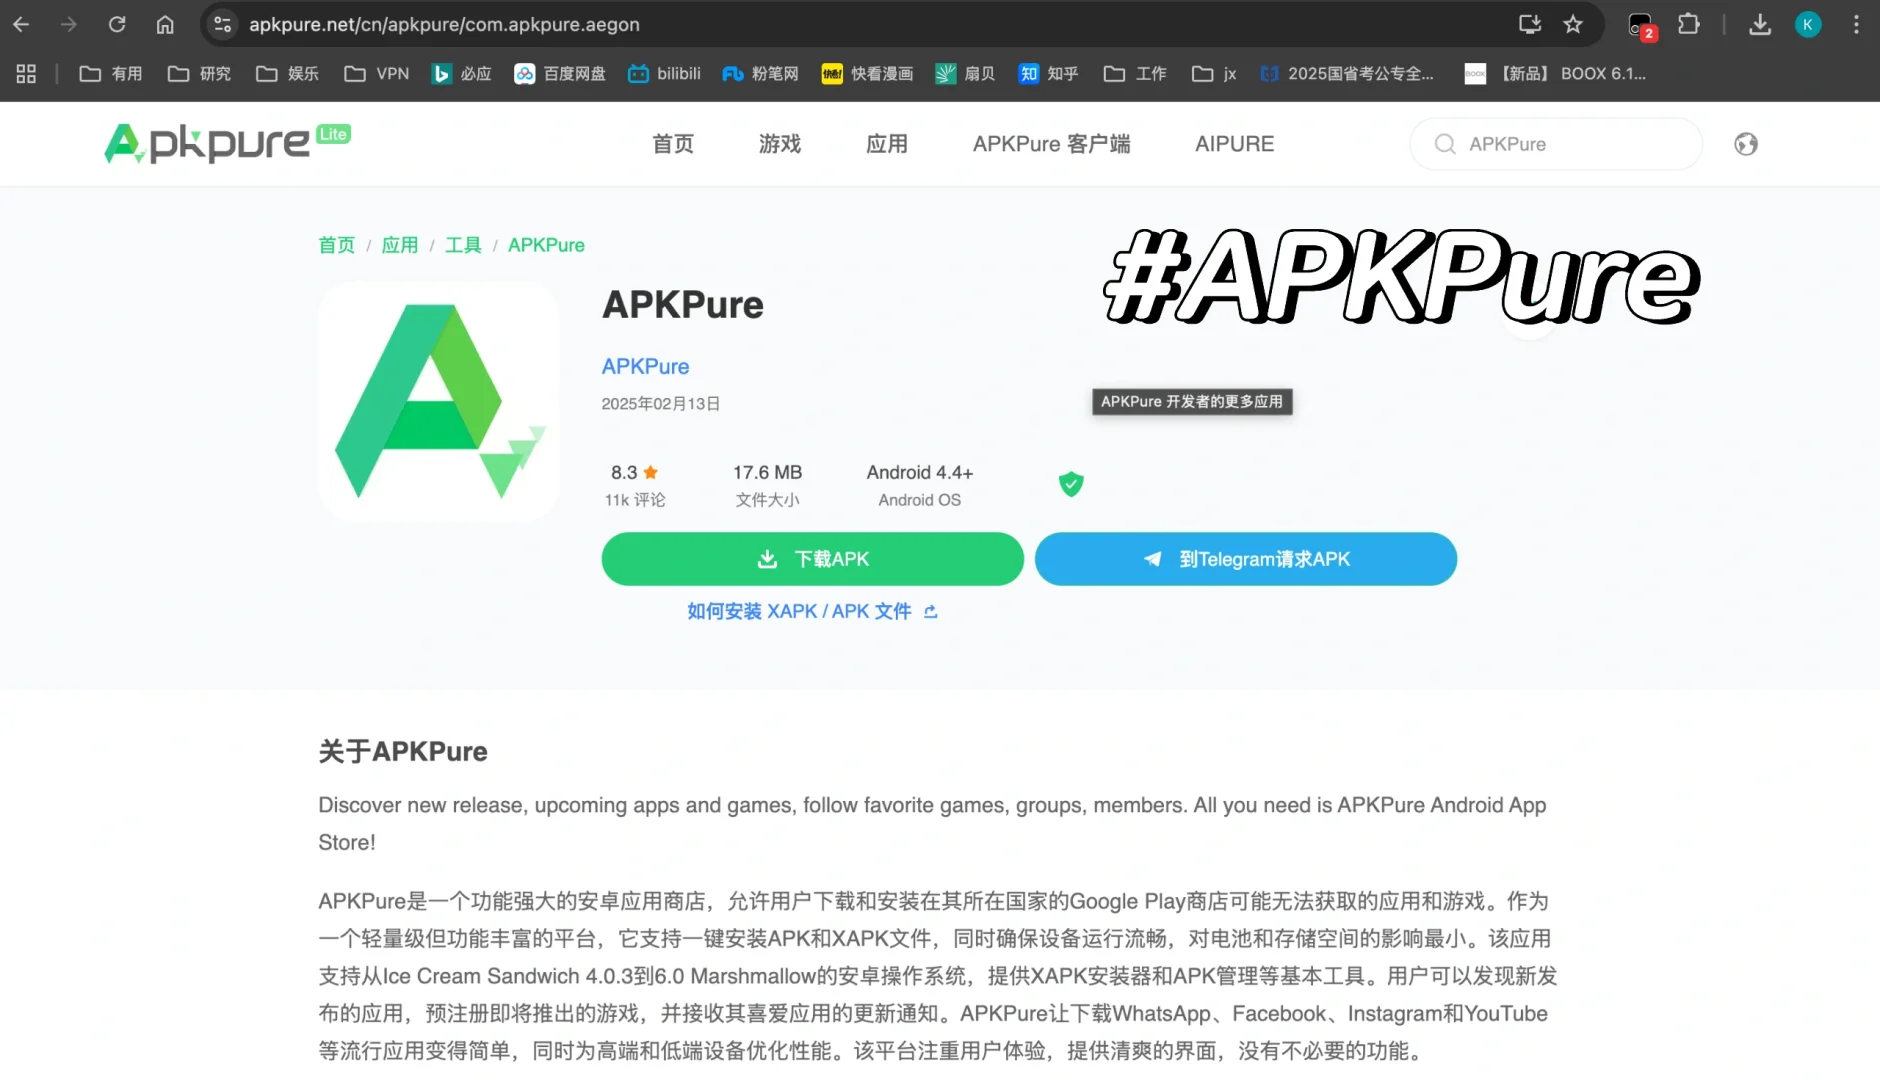The width and height of the screenshot is (1880, 1080).
Task: Open the K profile avatar
Action: 1808,24
